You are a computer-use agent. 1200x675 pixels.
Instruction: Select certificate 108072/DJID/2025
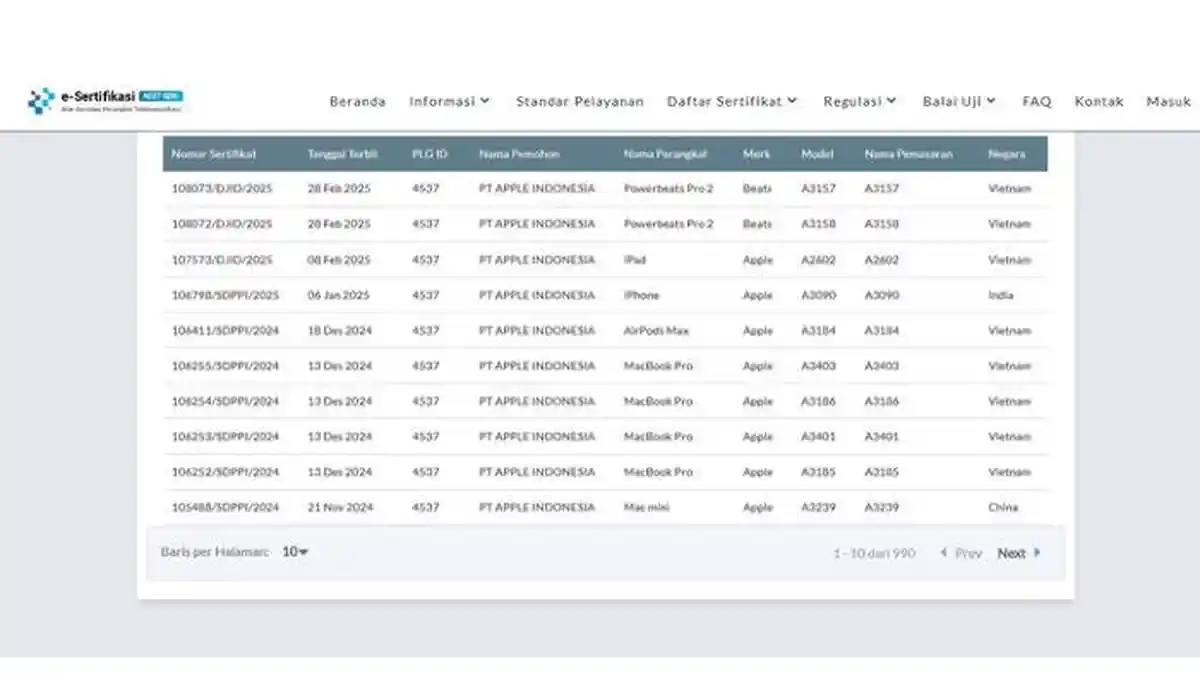[x=222, y=224]
